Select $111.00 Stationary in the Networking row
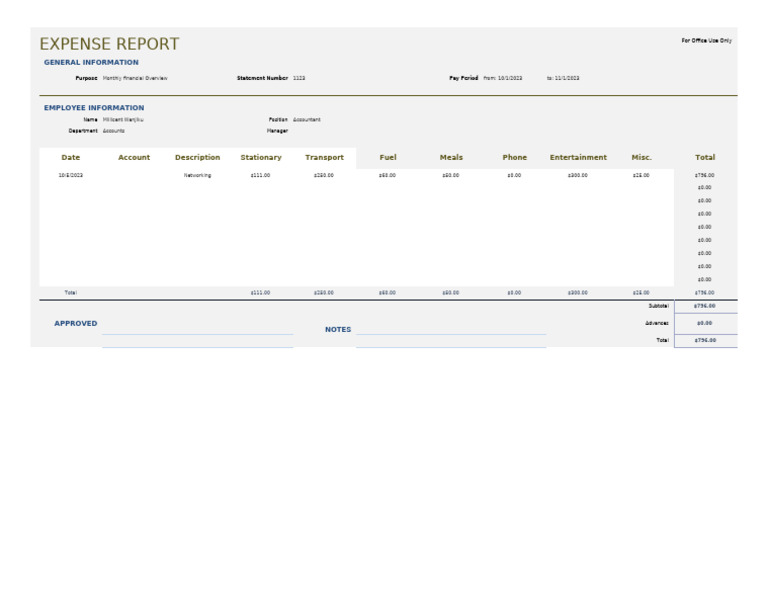This screenshot has width=768, height=594. tap(261, 175)
